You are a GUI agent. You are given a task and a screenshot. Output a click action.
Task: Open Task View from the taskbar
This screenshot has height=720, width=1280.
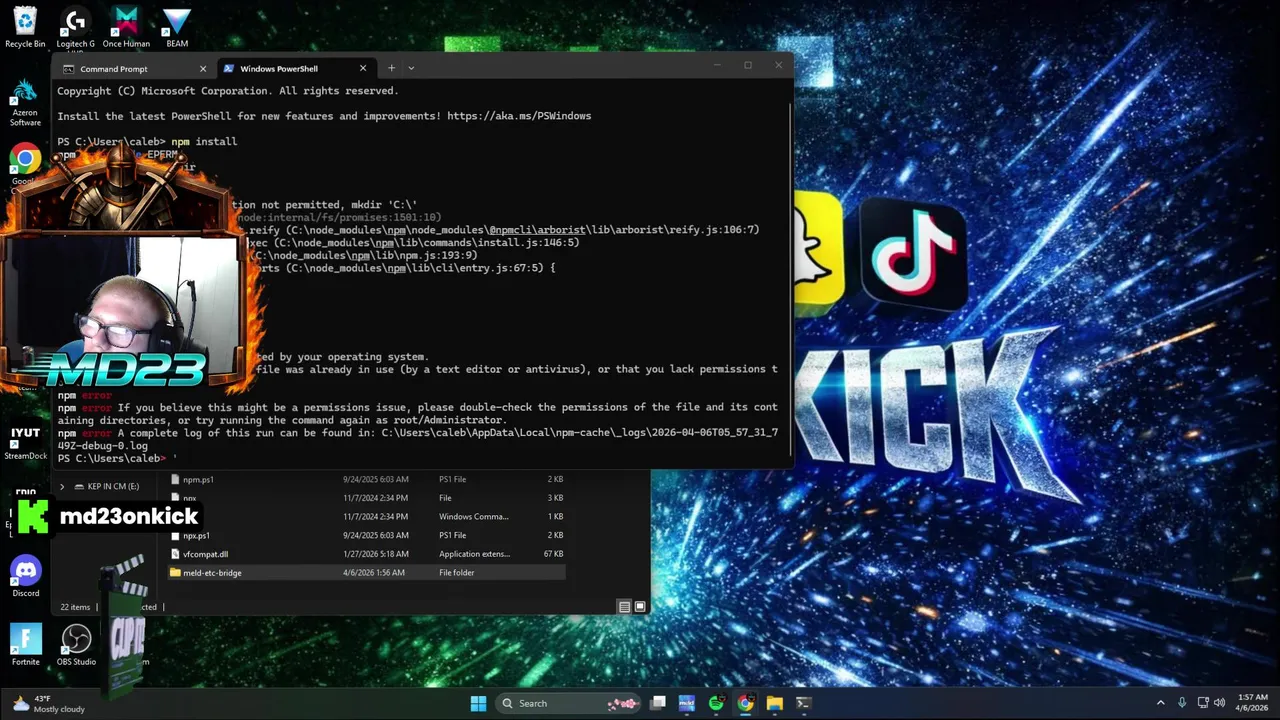658,703
